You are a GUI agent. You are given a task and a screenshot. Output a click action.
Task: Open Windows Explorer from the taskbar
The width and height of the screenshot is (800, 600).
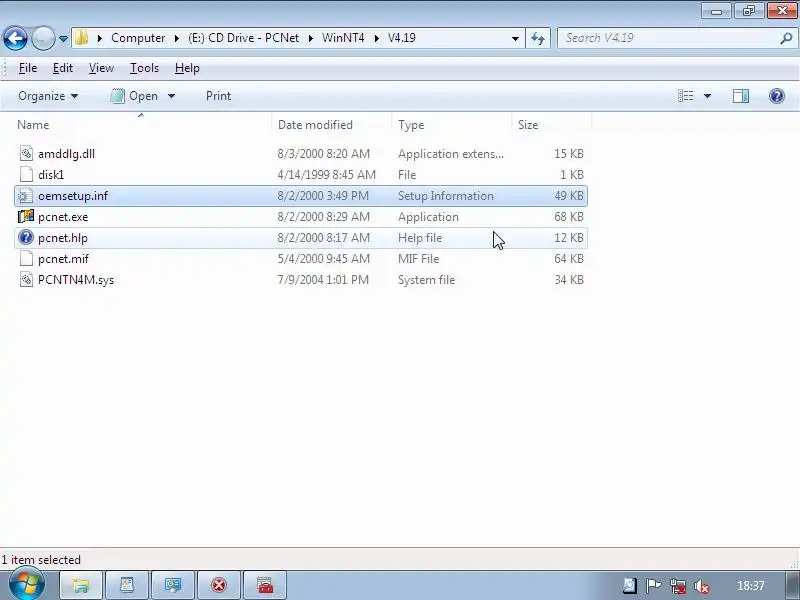point(81,585)
